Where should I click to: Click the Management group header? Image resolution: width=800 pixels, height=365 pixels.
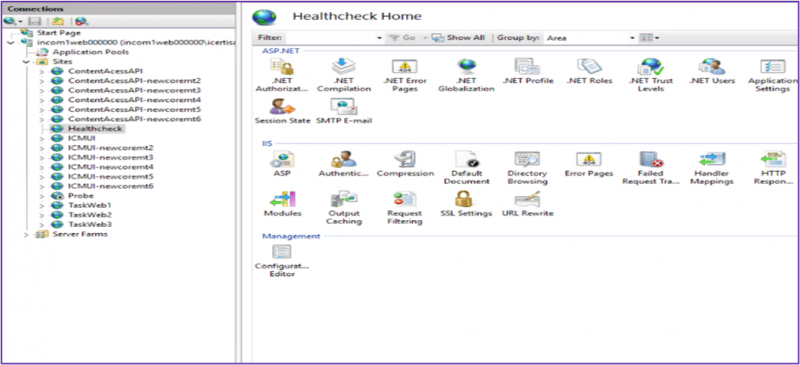(x=291, y=236)
